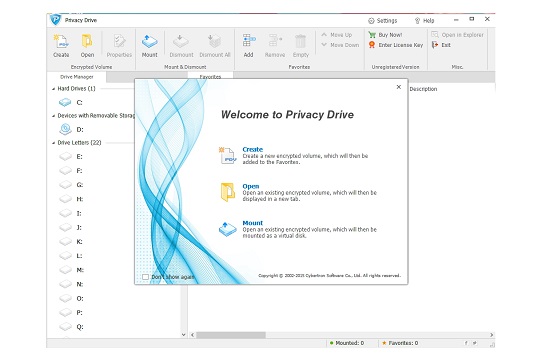Click the Facebook icon in status bar
The image size is (550, 364).
(x=466, y=343)
